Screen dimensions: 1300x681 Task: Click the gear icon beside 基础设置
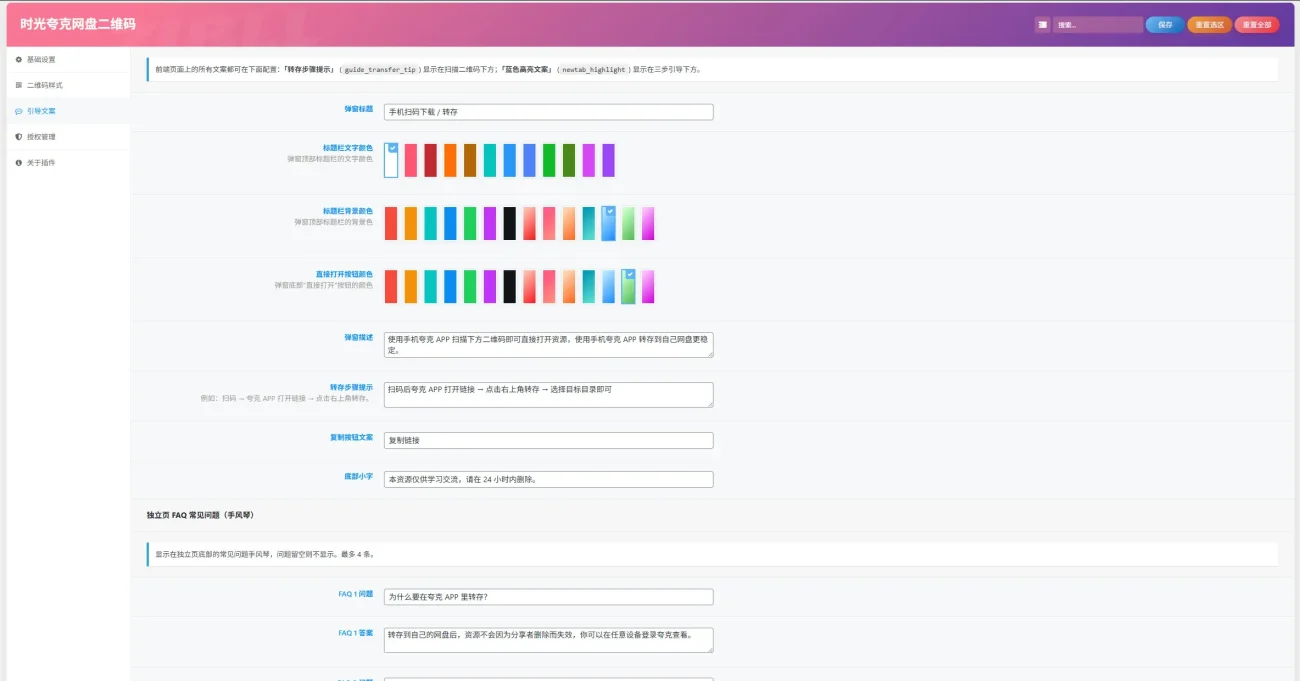pyautogui.click(x=18, y=59)
